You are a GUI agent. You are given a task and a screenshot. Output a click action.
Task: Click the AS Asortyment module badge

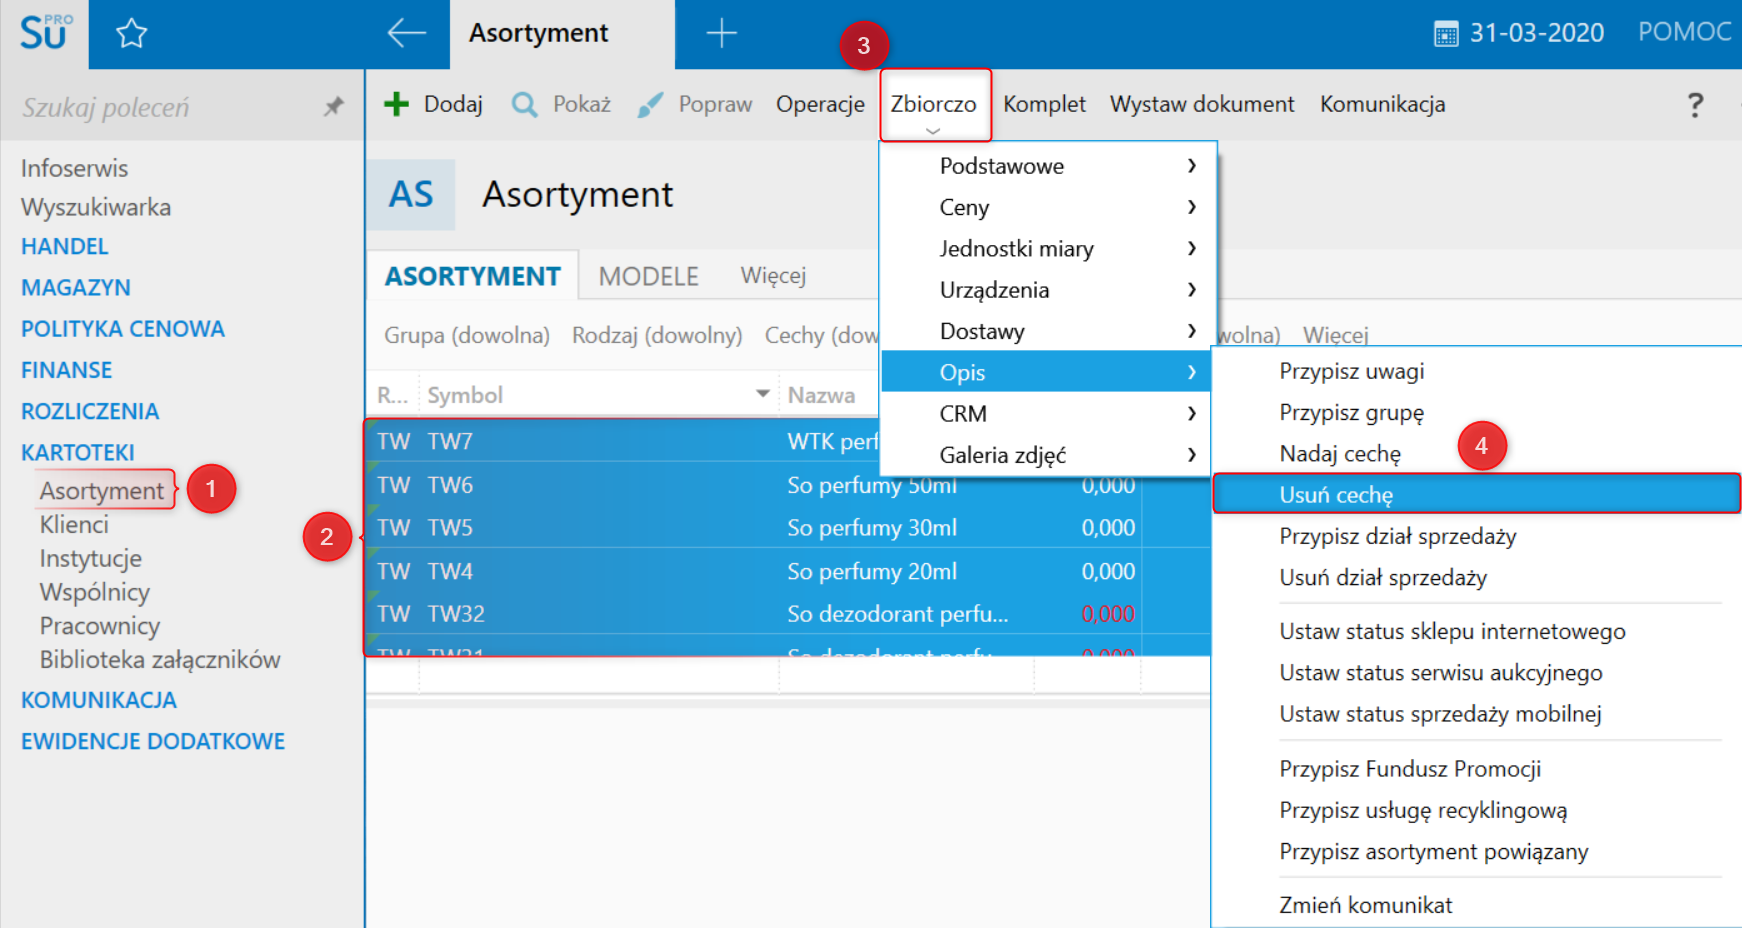point(411,194)
